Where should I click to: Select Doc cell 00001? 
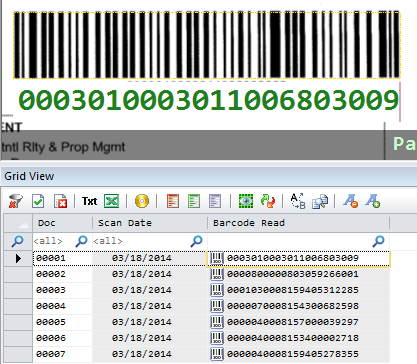(x=62, y=258)
